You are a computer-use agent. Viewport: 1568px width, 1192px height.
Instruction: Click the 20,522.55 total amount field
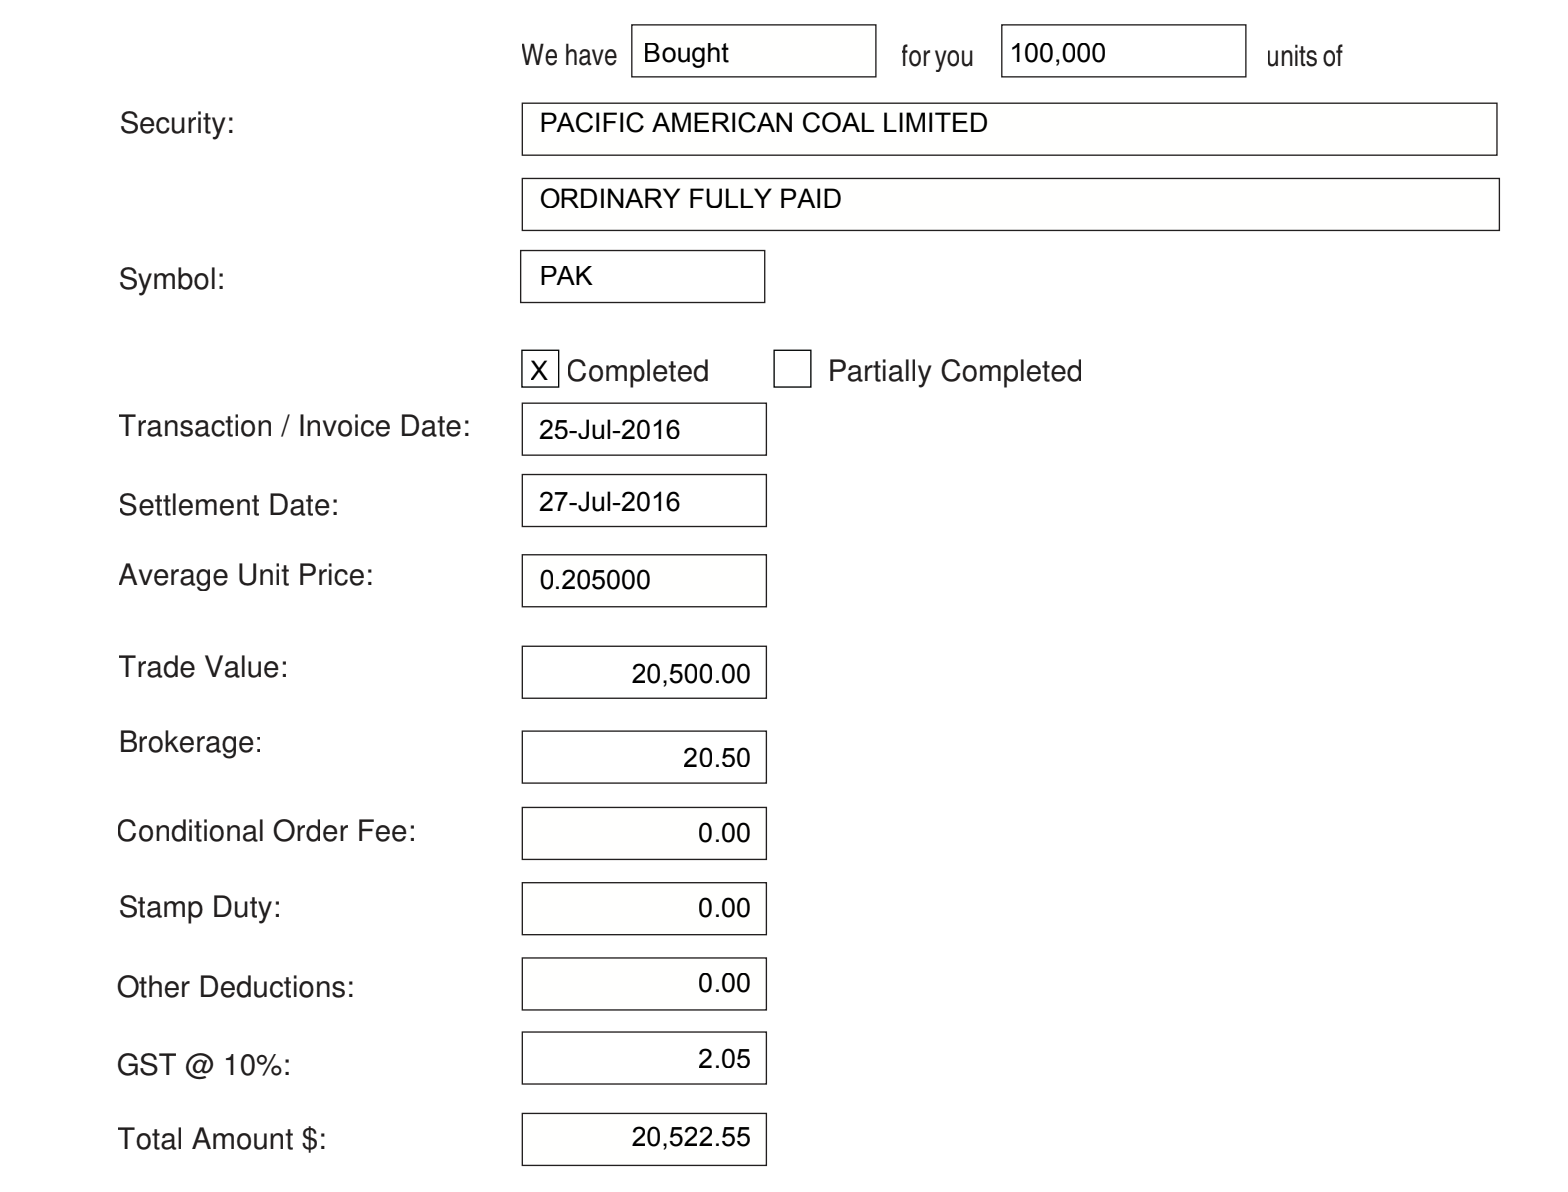coord(644,1139)
